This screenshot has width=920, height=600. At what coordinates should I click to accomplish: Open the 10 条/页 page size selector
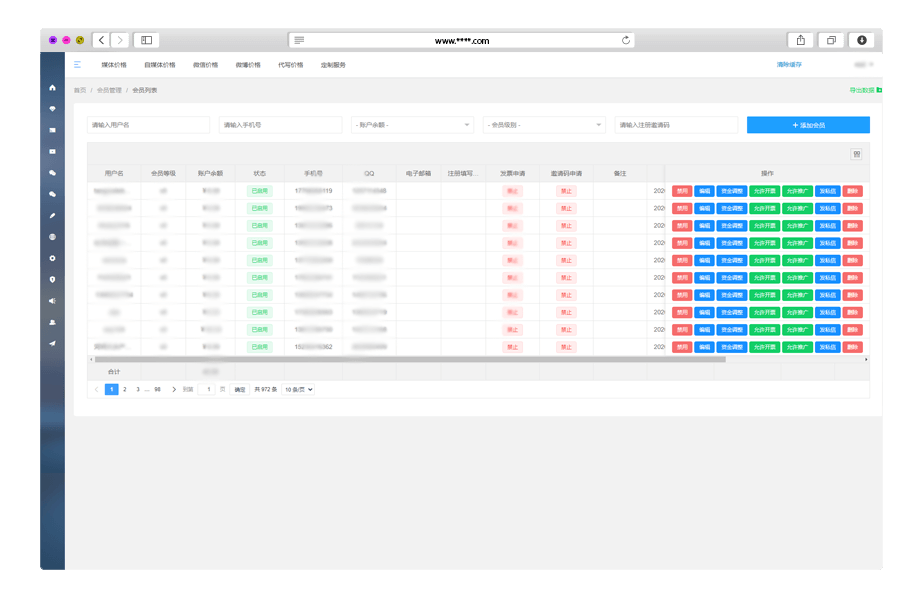click(x=298, y=389)
